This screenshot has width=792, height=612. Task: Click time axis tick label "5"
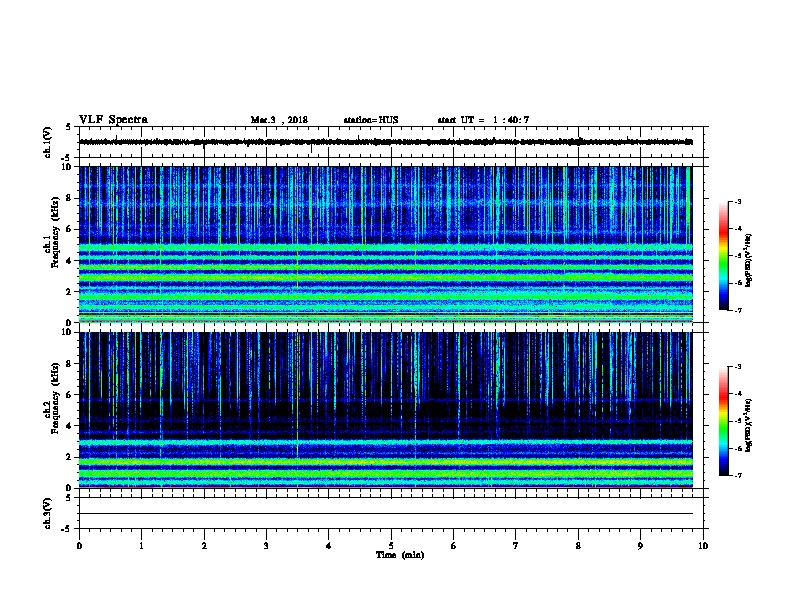point(391,546)
